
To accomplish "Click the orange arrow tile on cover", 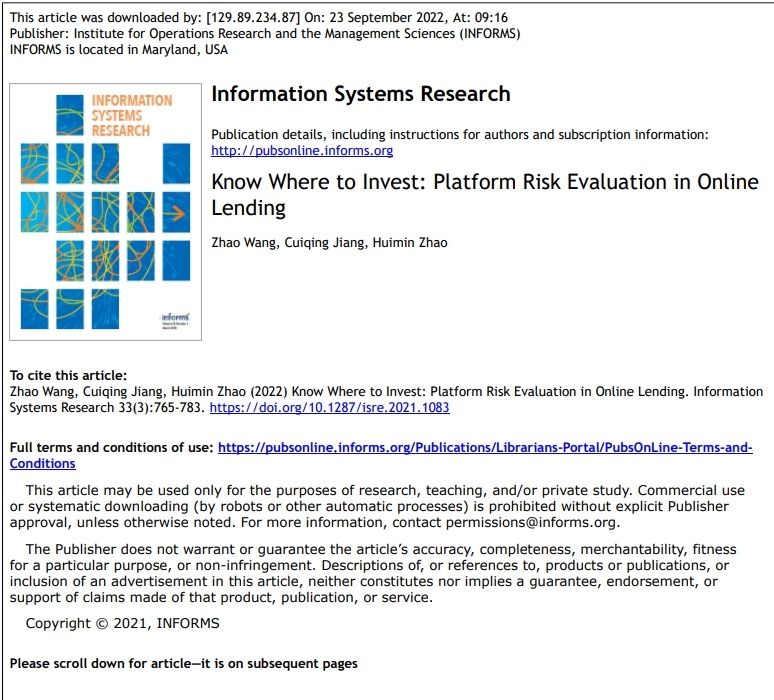I will 176,212.
